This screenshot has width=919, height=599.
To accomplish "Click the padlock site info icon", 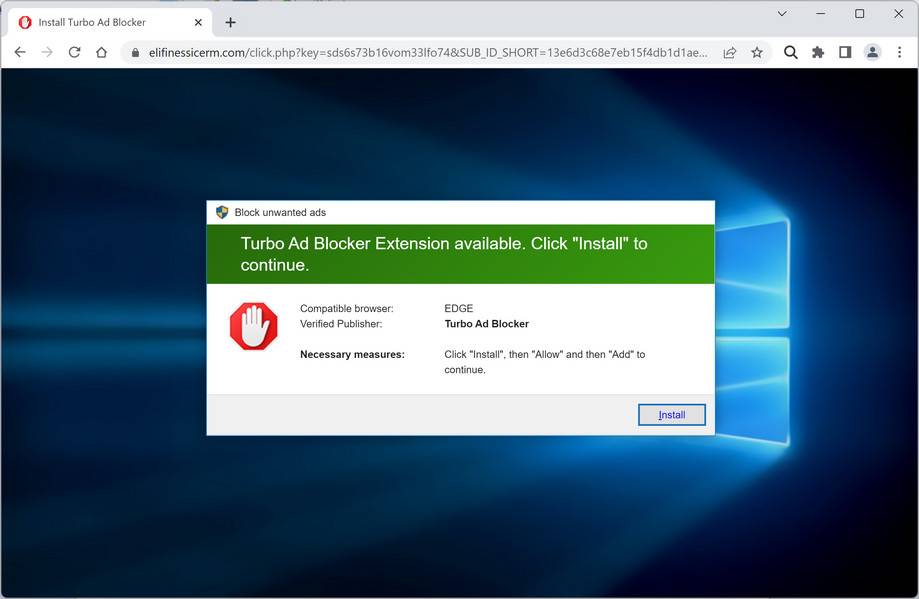I will pos(135,53).
